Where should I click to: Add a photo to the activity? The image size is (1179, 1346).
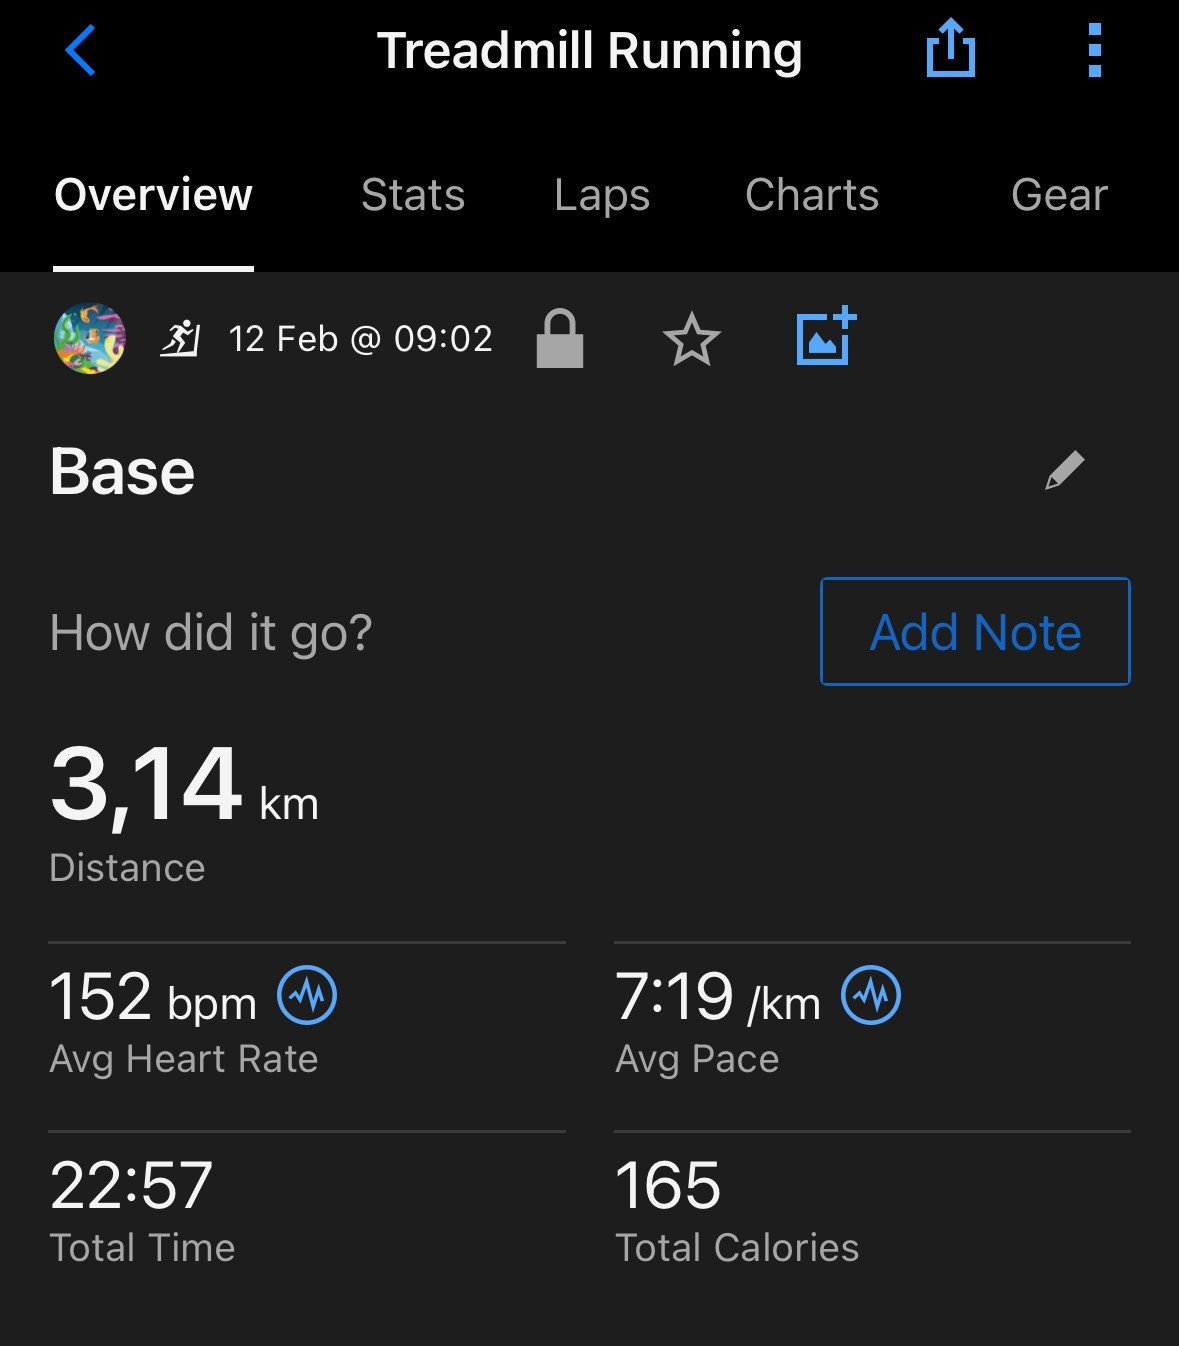[x=826, y=336]
